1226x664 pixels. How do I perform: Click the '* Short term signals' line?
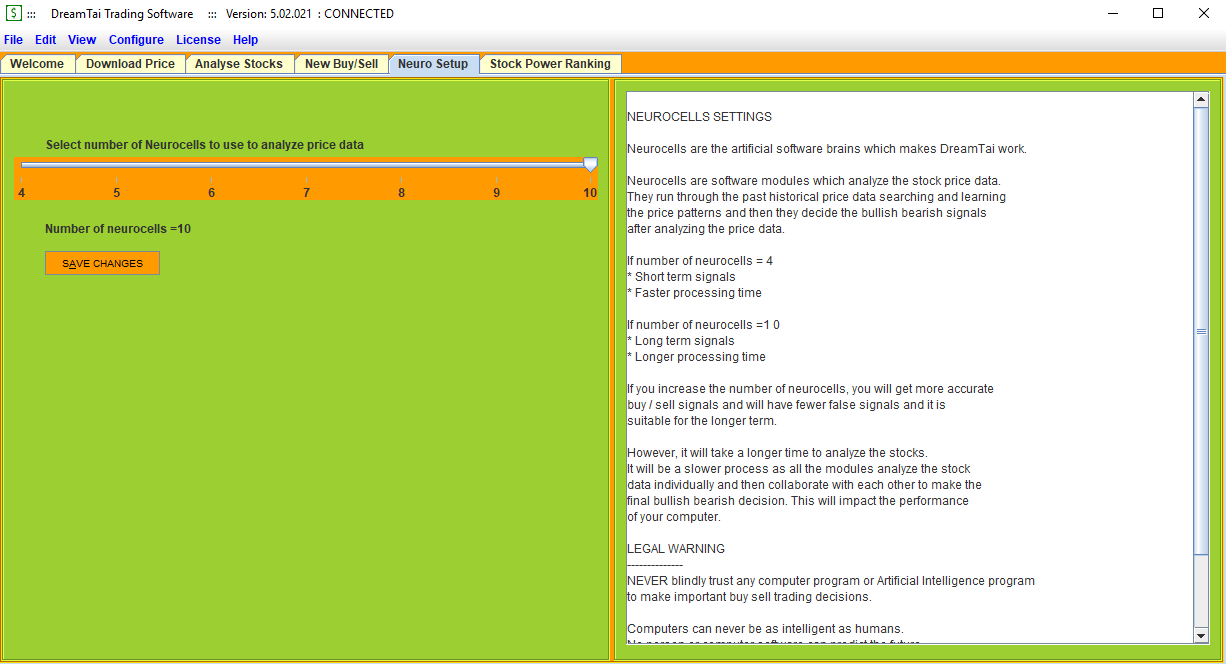coord(681,277)
